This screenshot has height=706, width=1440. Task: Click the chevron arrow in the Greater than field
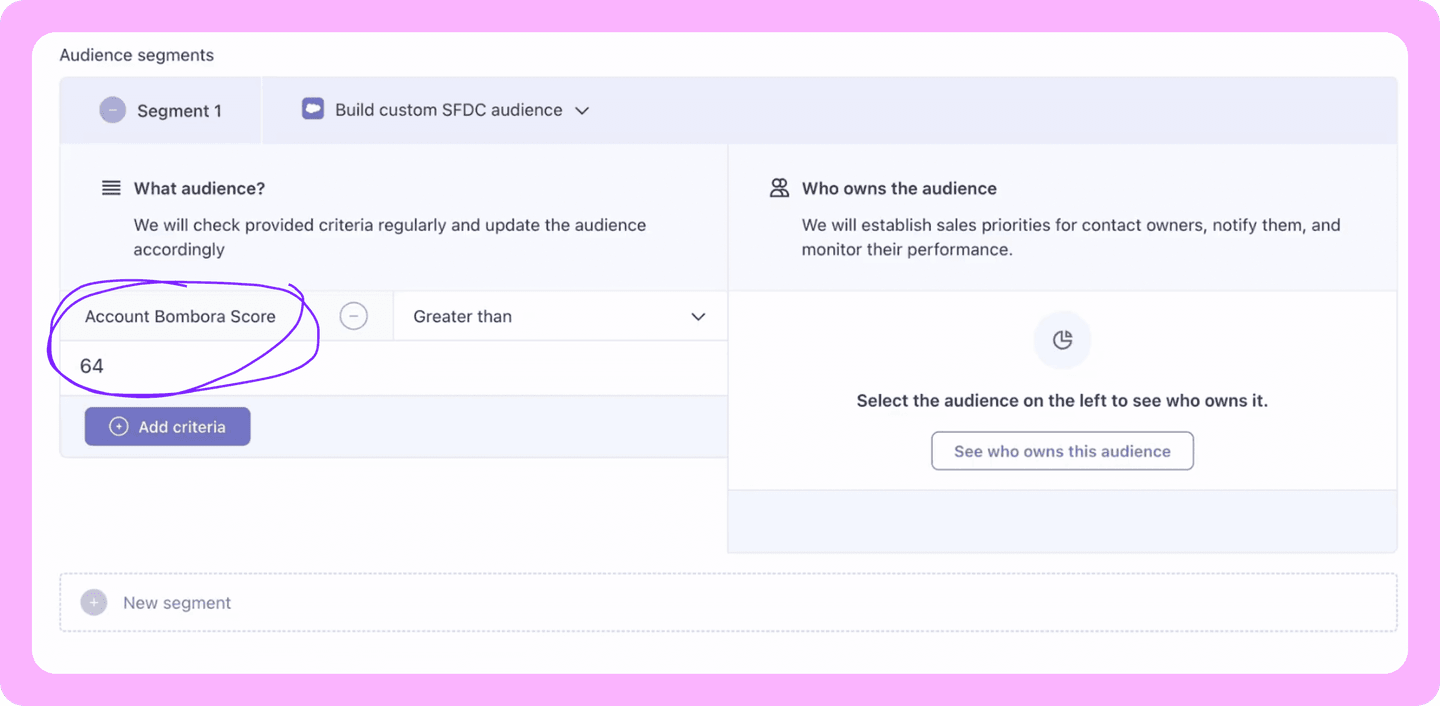698,317
